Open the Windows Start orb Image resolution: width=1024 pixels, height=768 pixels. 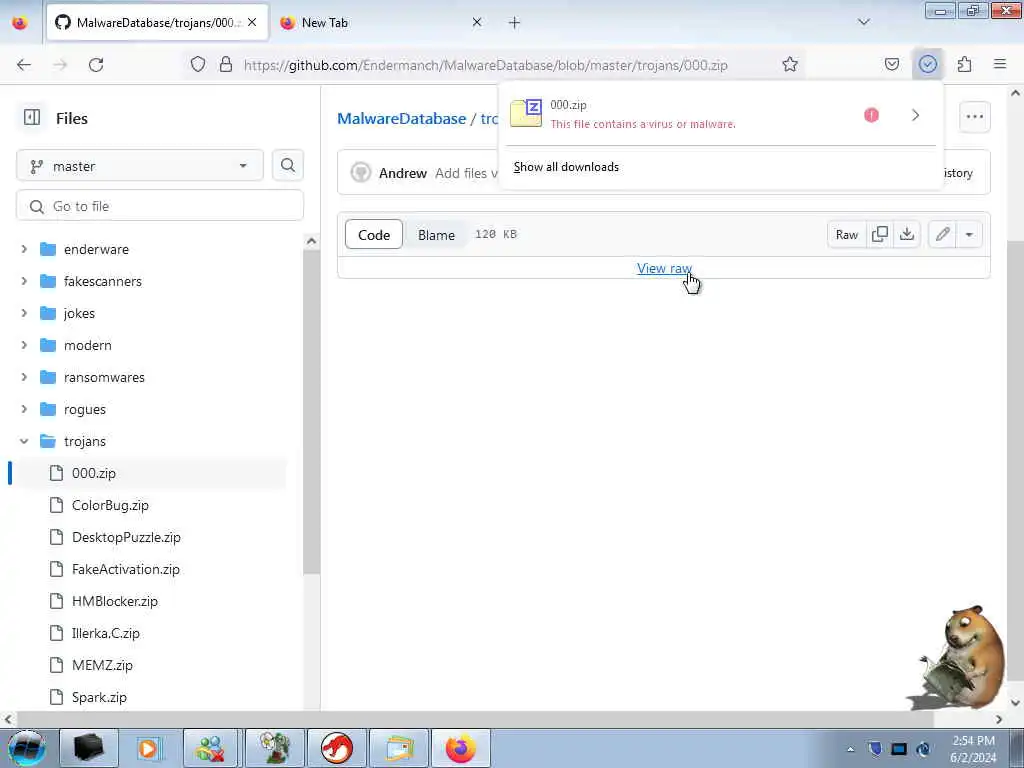(27, 748)
